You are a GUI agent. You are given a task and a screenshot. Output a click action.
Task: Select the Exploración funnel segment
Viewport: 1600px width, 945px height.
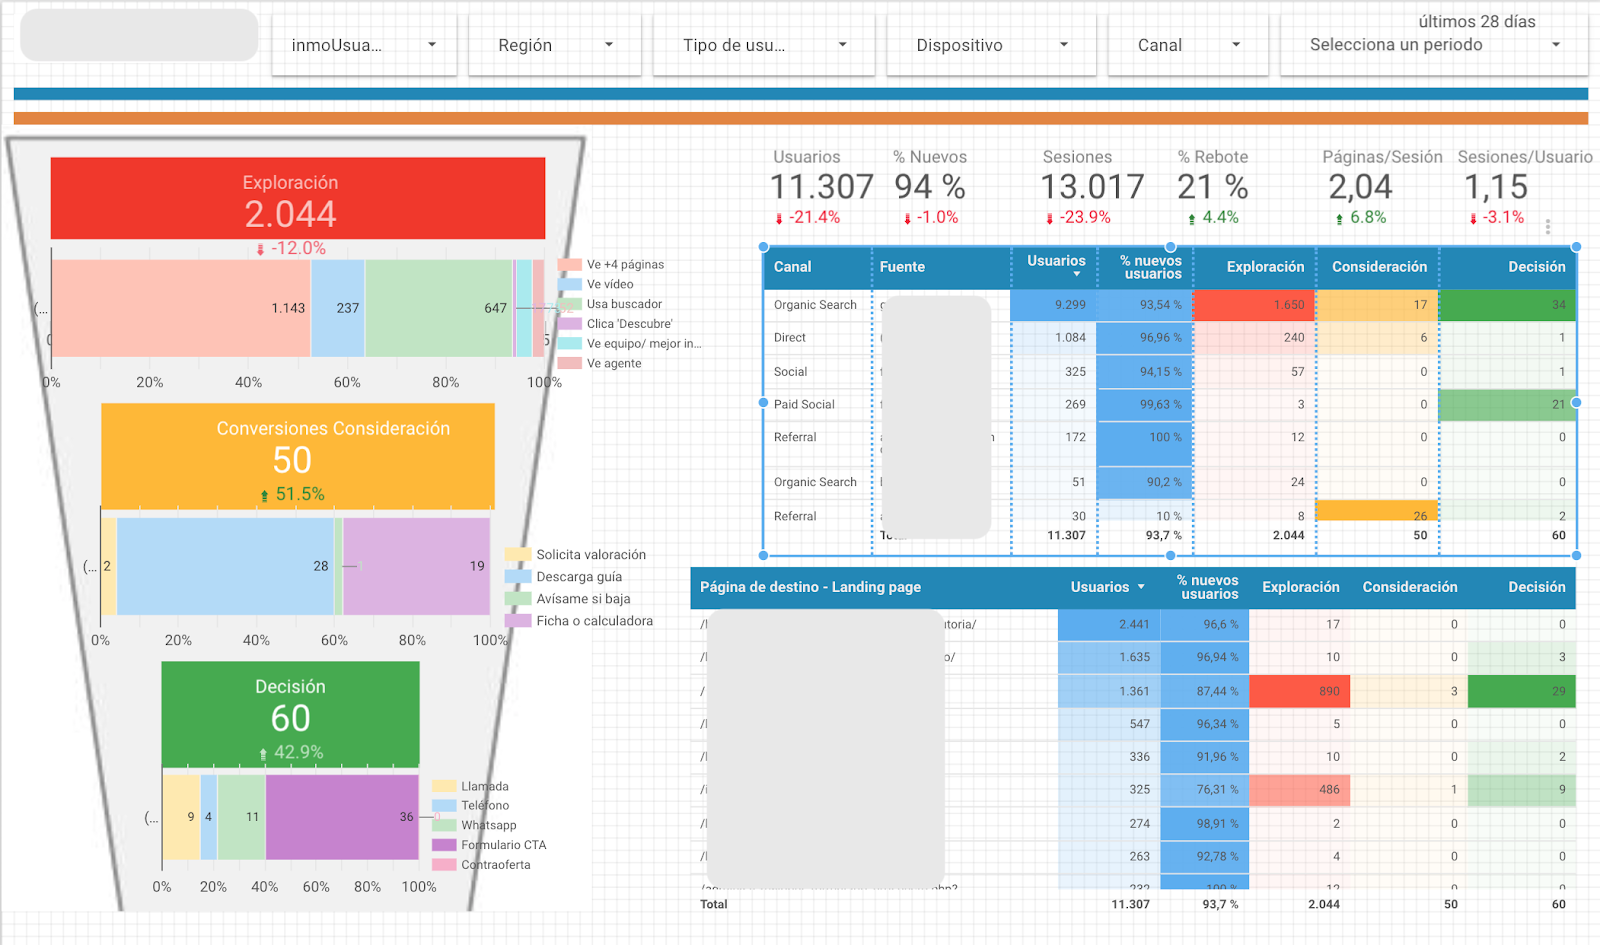point(297,197)
